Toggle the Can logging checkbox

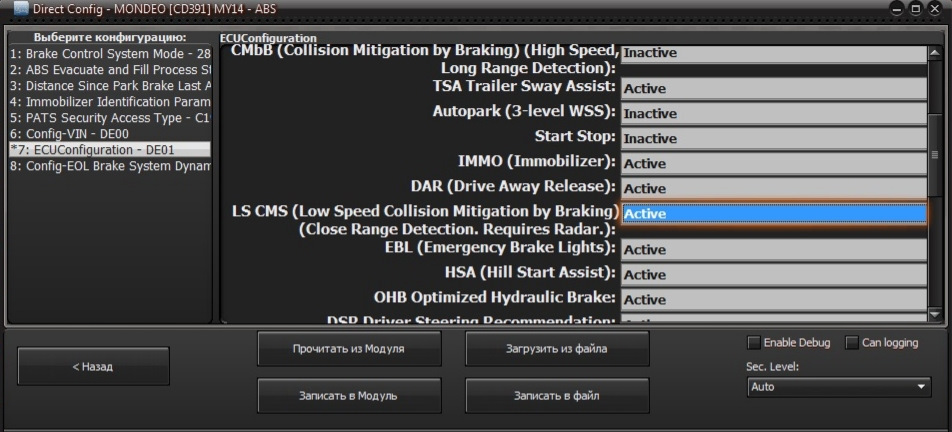(x=852, y=343)
